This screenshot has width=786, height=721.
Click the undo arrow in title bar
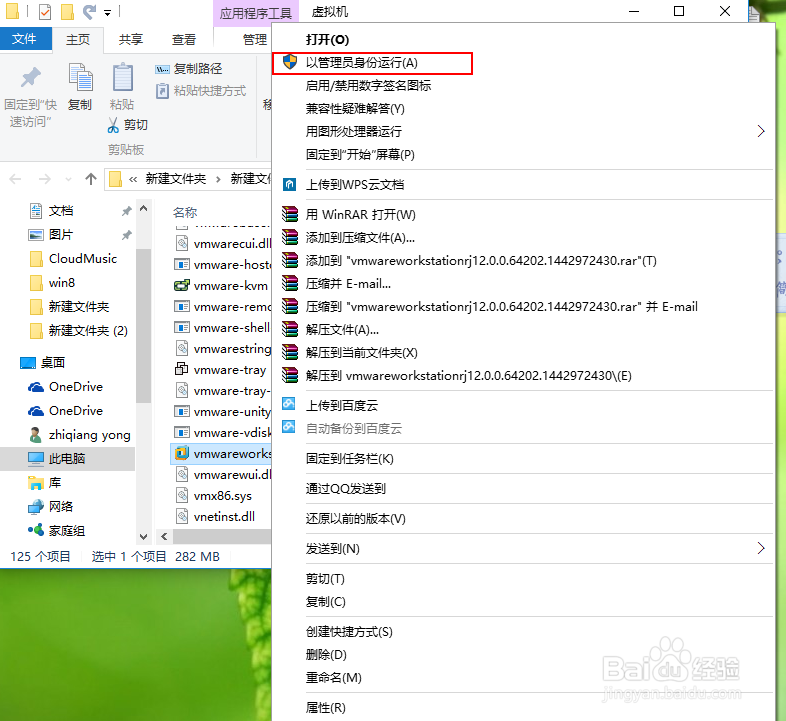[89, 11]
